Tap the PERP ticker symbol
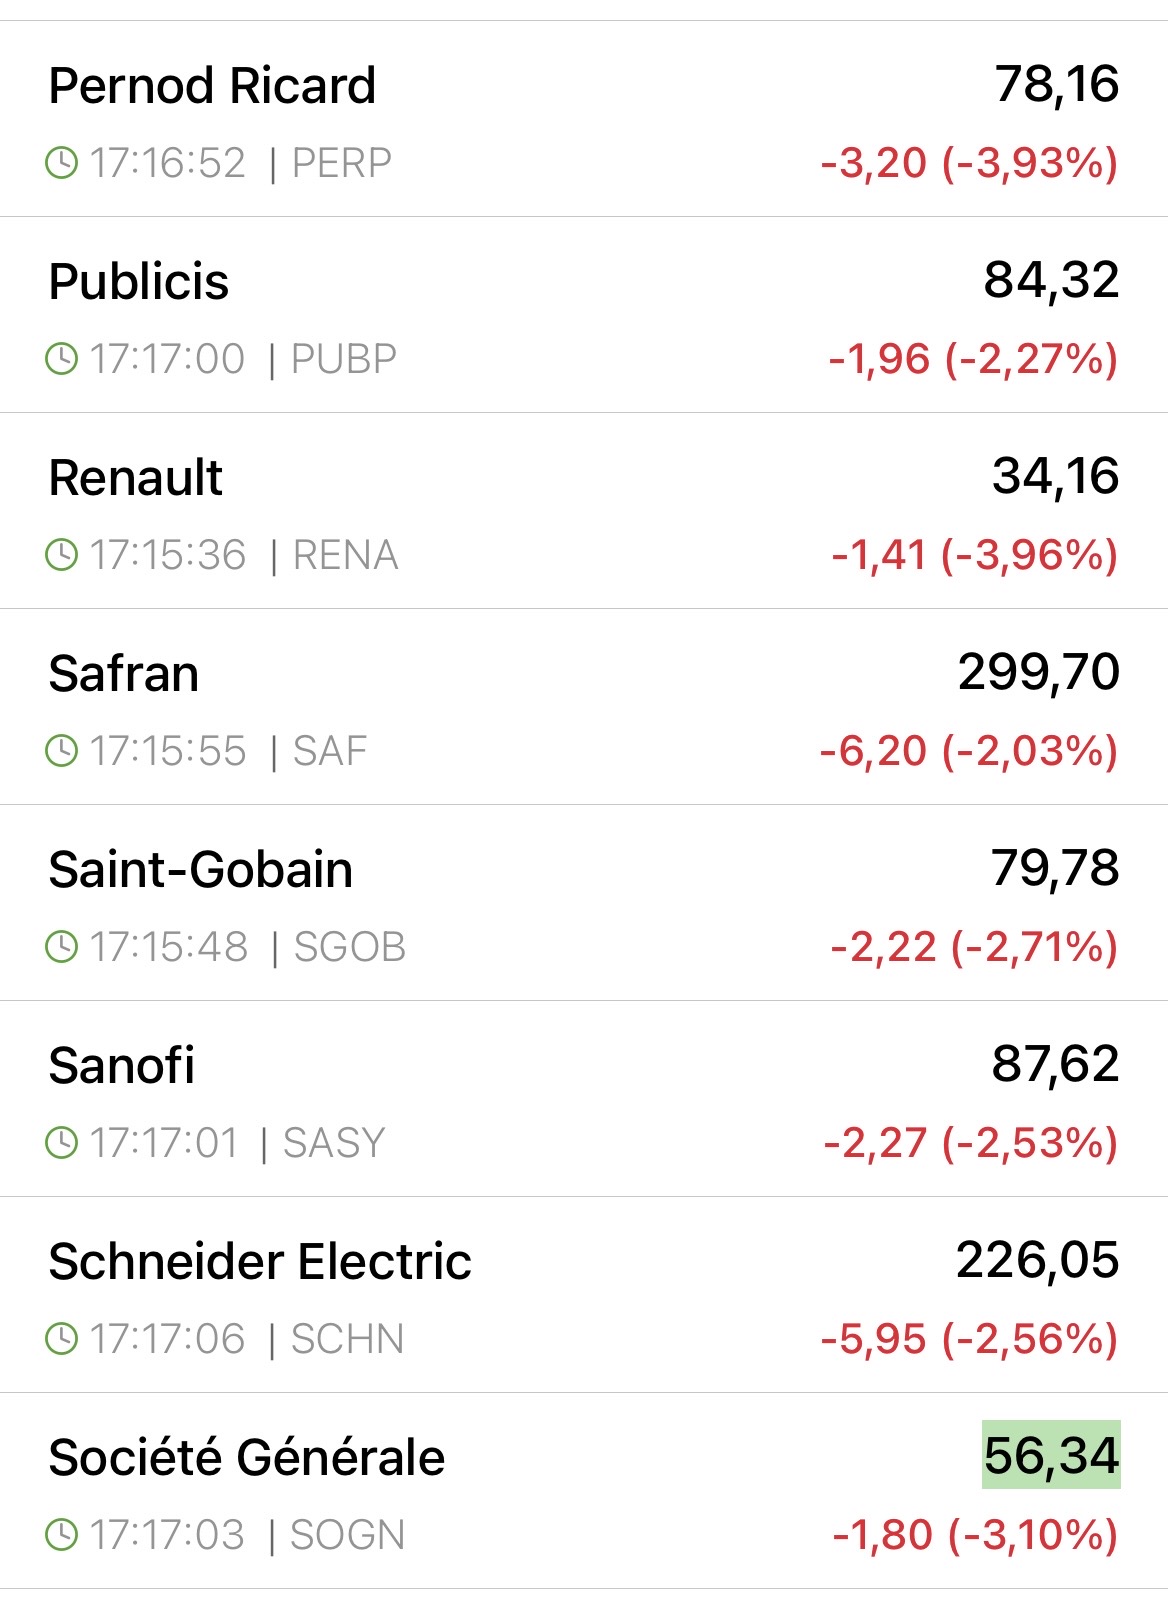This screenshot has height=1608, width=1168. [x=341, y=162]
